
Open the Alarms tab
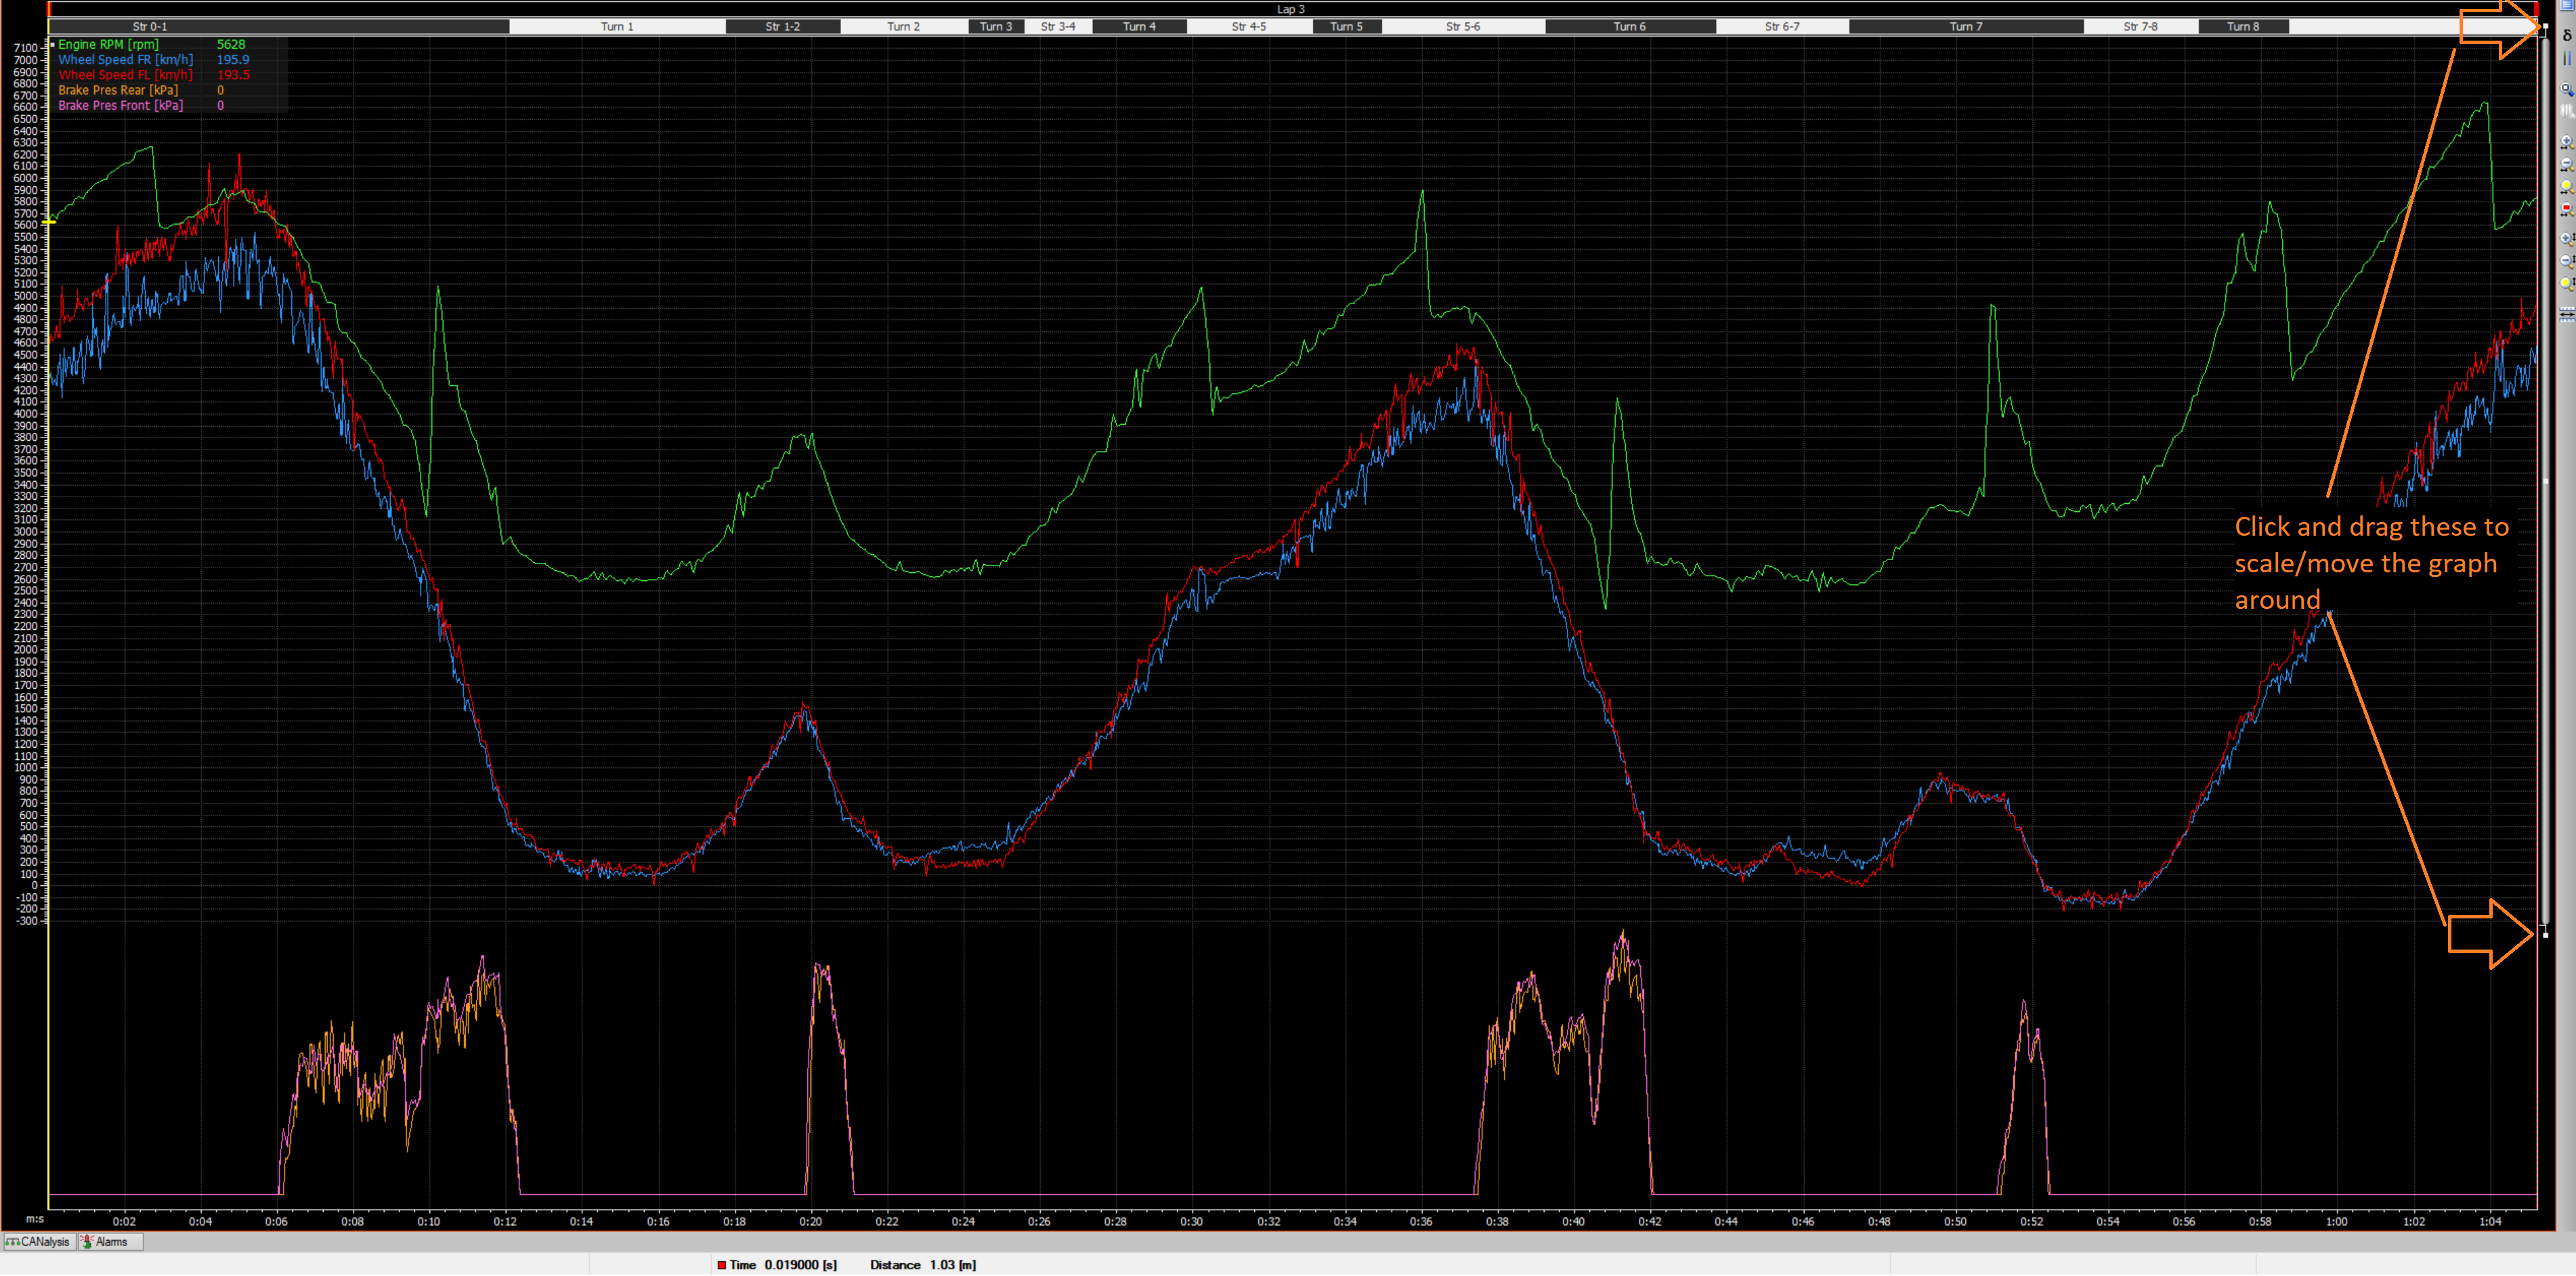(x=111, y=1242)
